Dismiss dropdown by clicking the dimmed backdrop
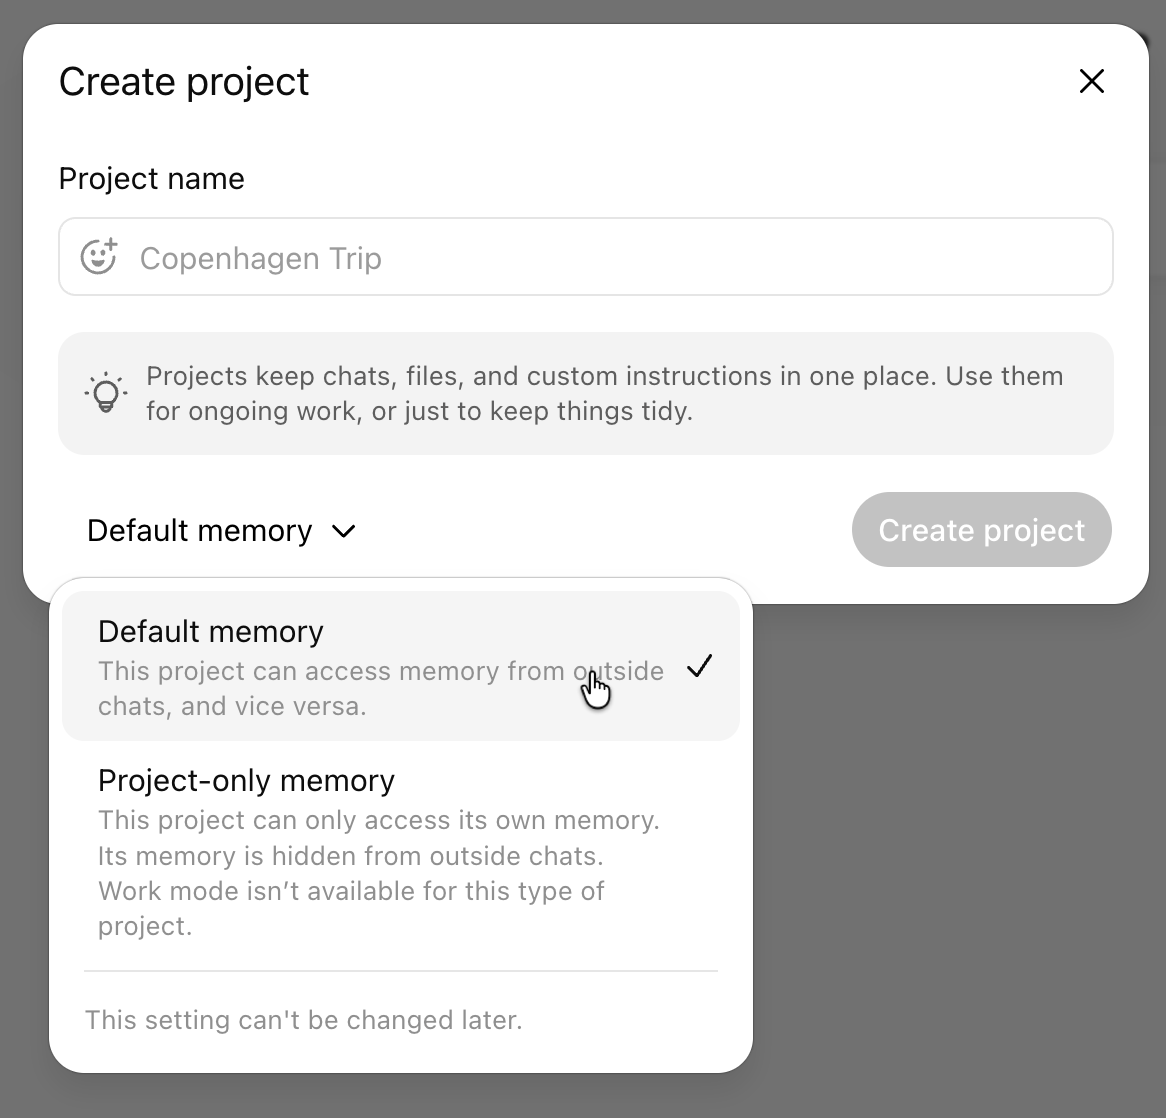 point(959,855)
